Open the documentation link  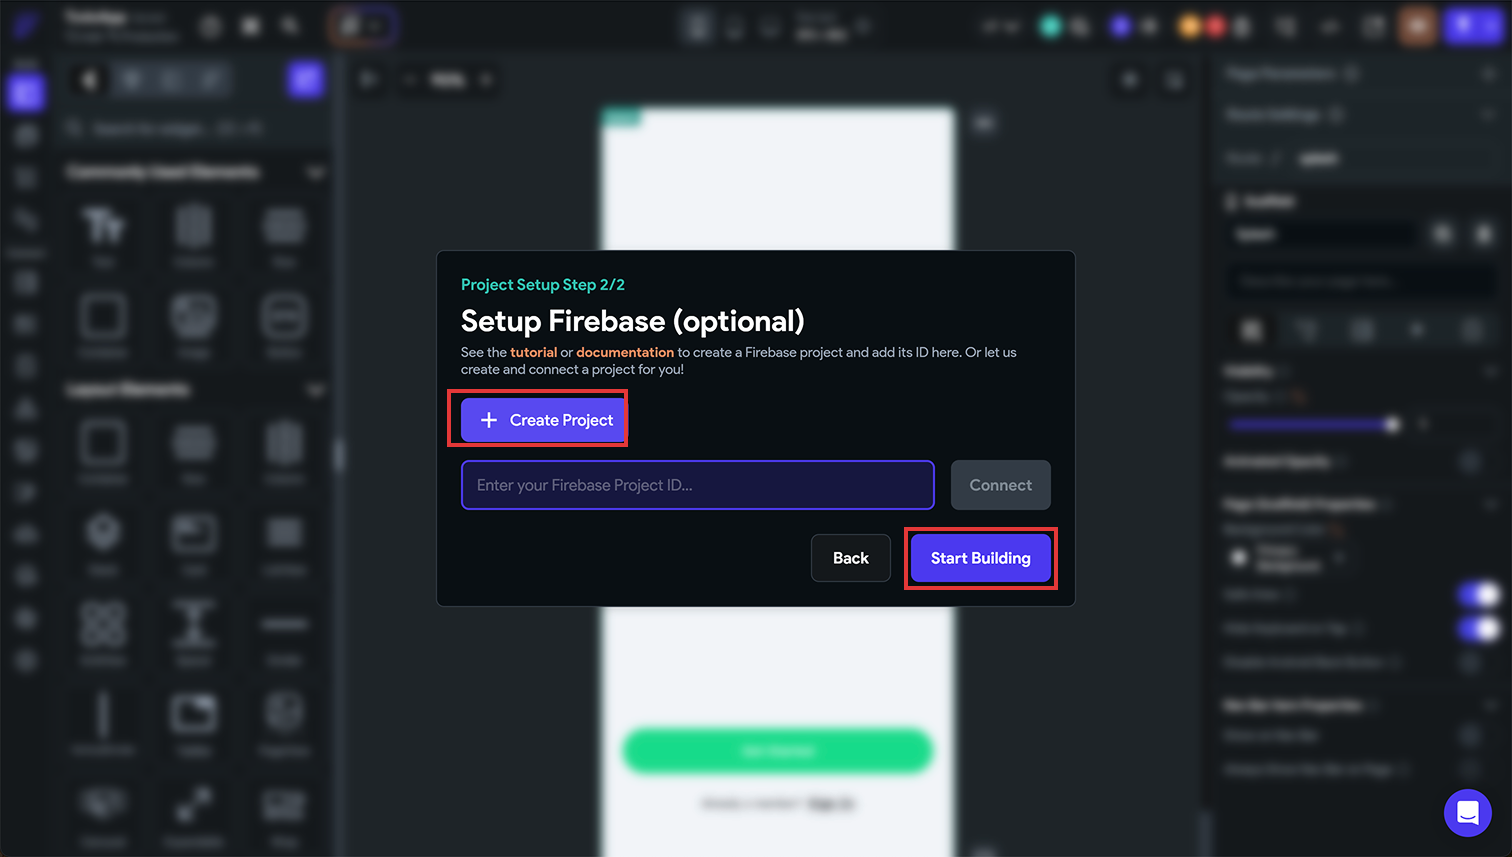[625, 352]
